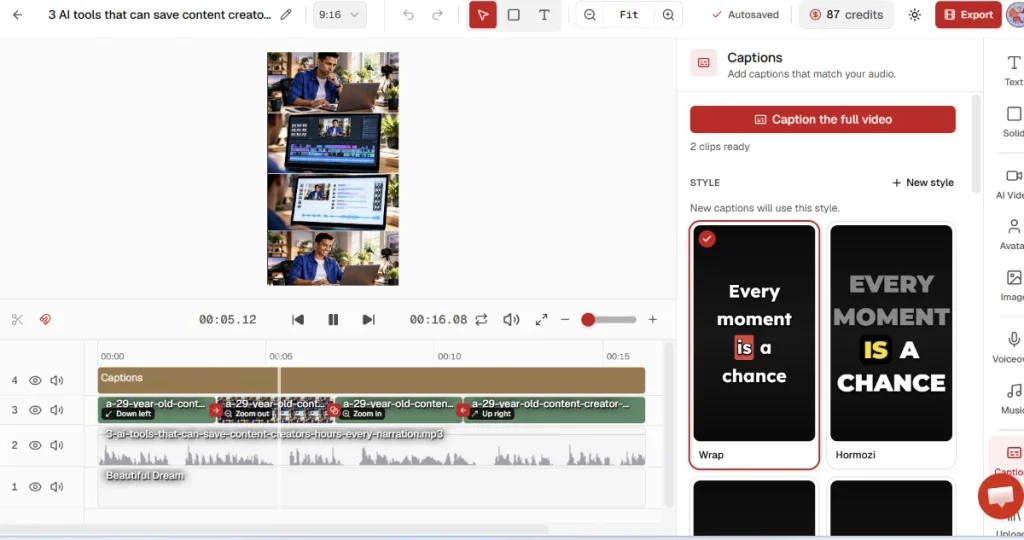Select the Zoom out video clip
Viewport: 1024px width, 540px height.
pos(274,409)
